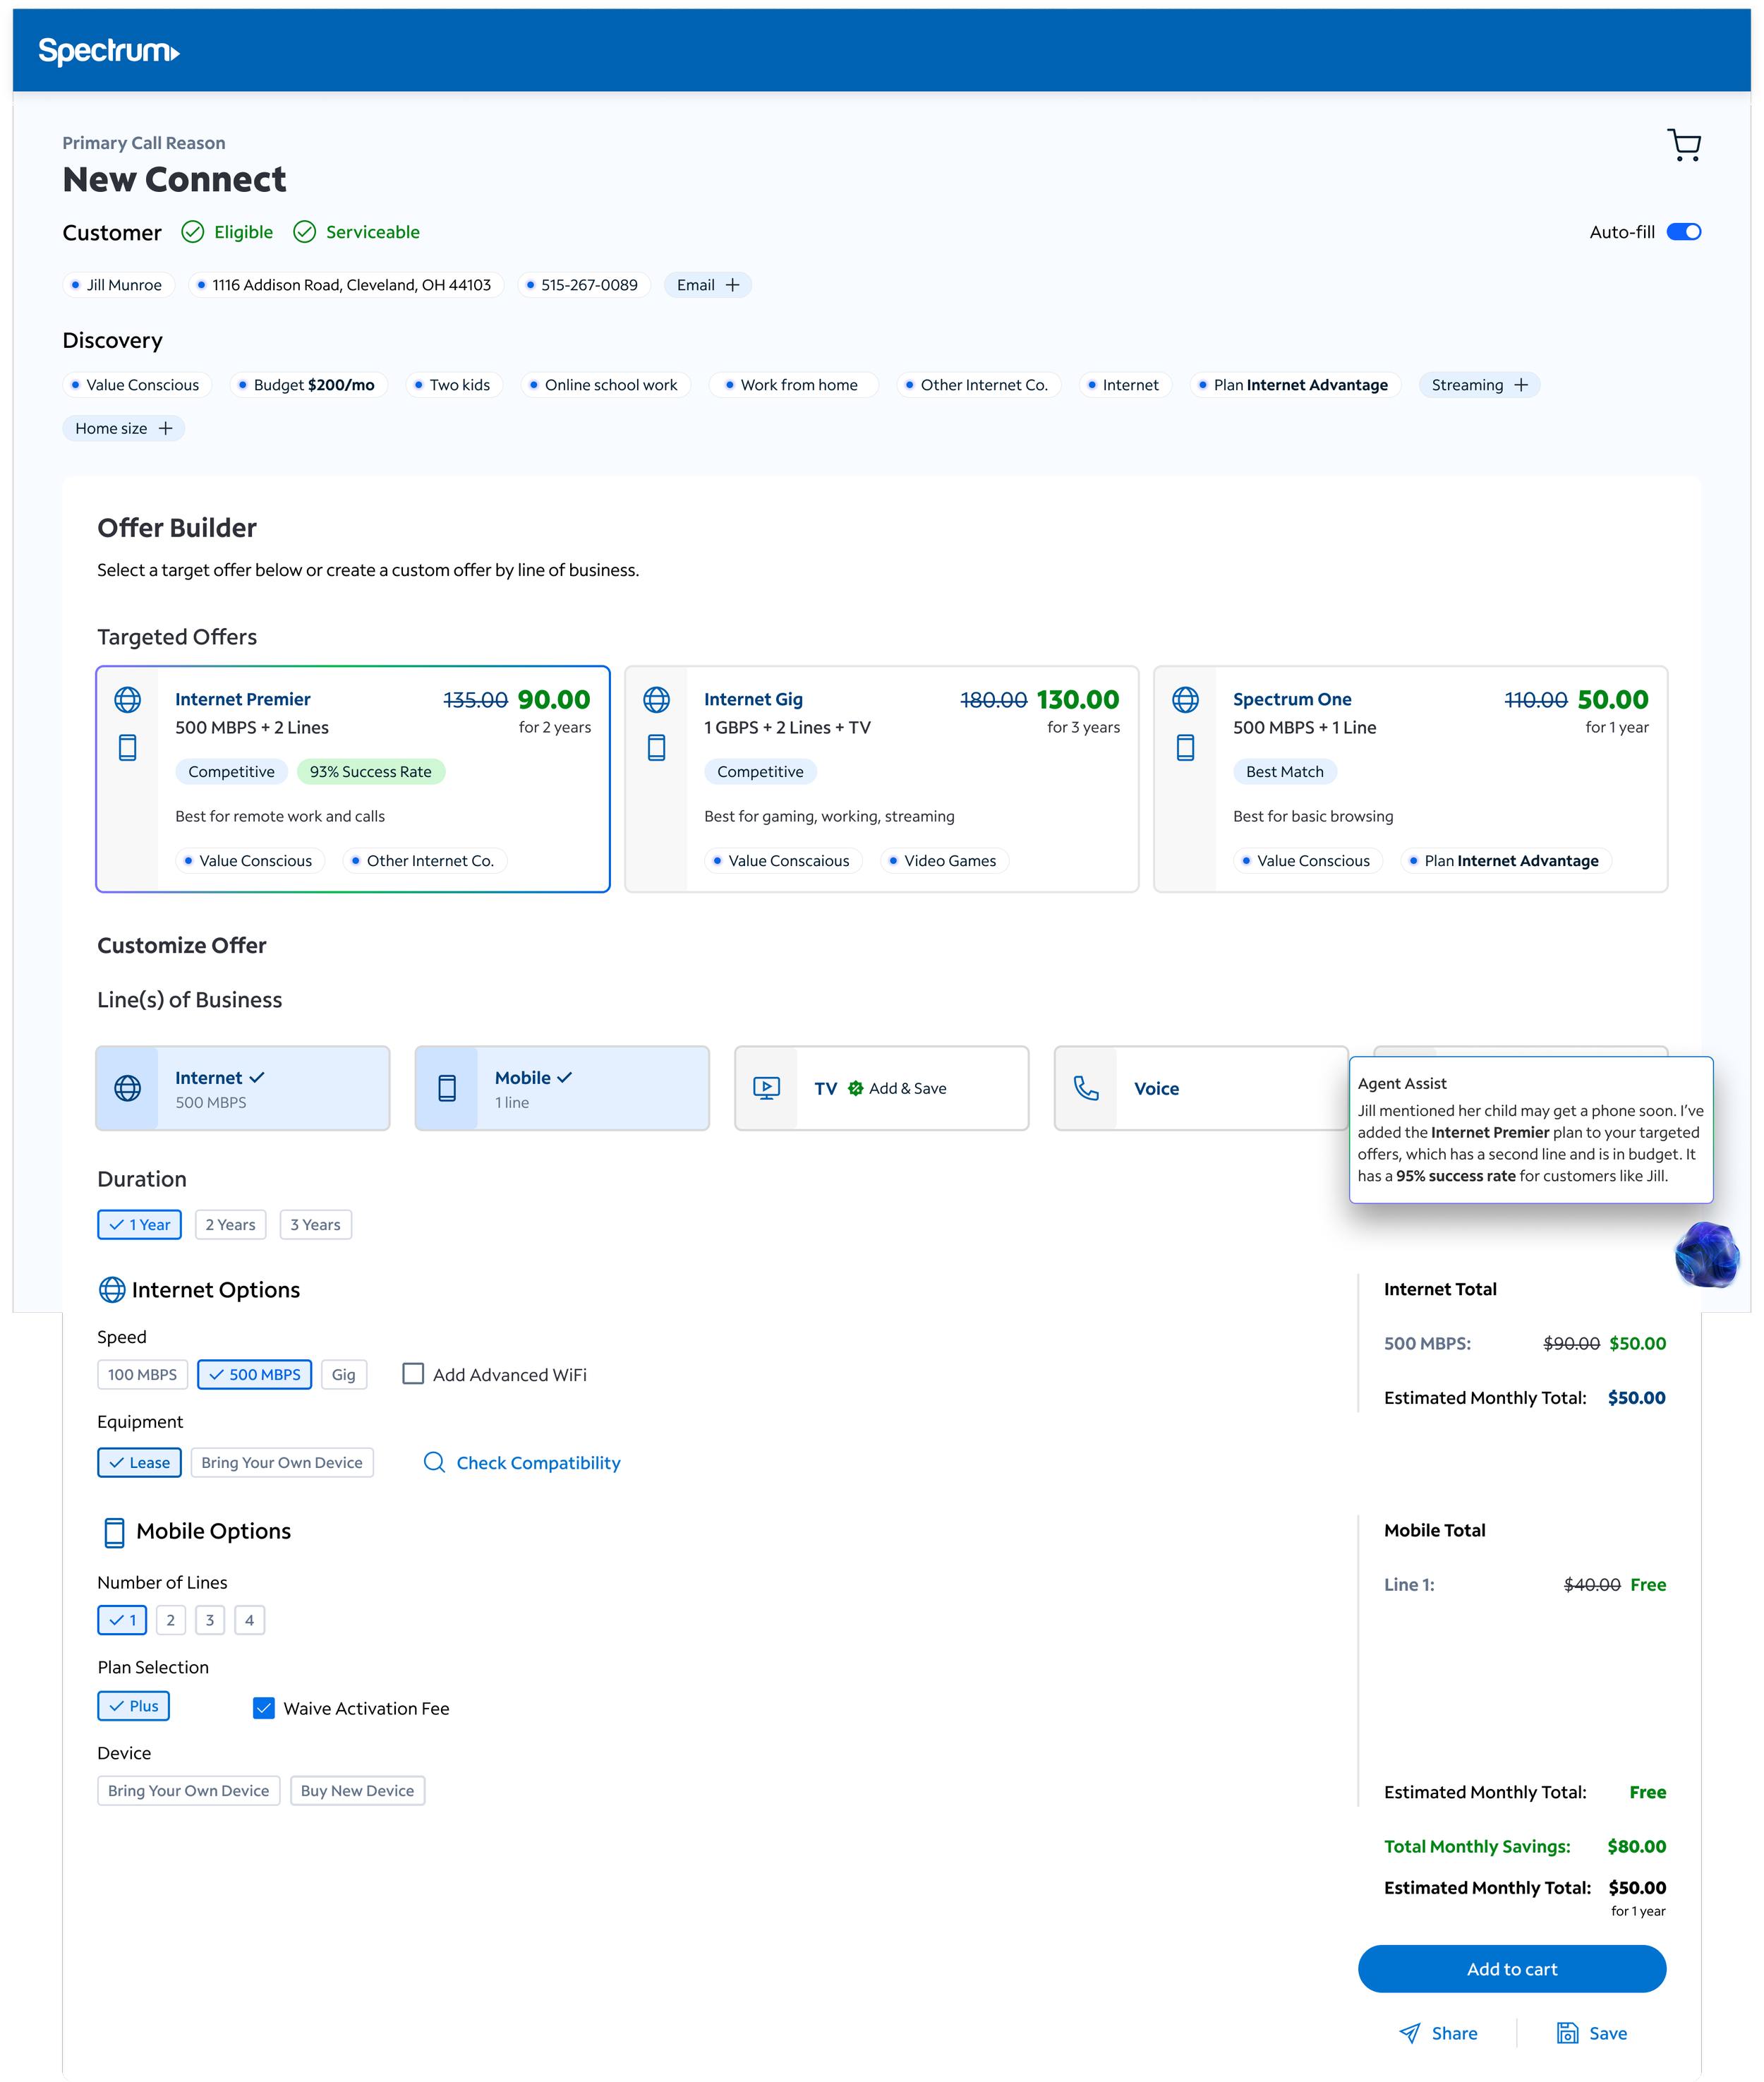Set number of mobile lines to 2
This screenshot has width=1764, height=2082.
tap(171, 1620)
